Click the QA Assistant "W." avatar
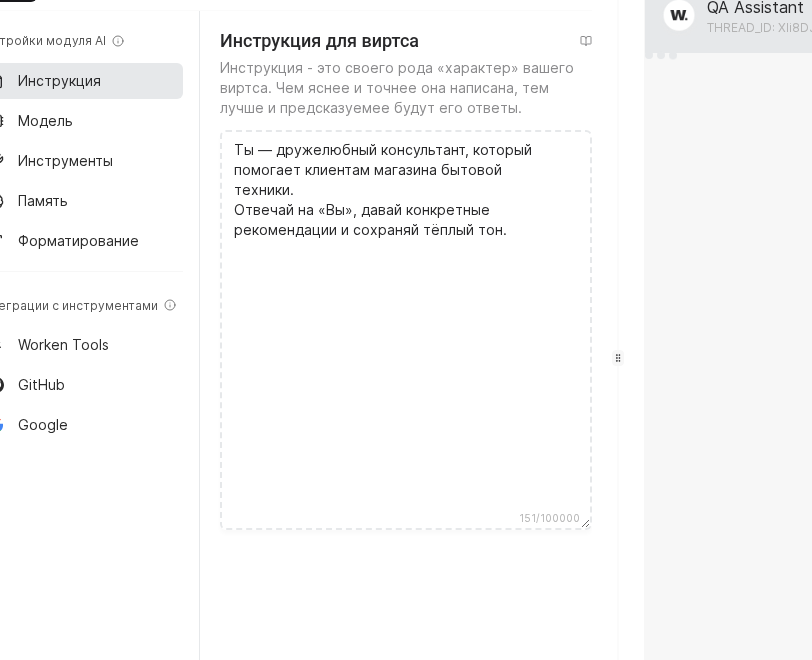The height and width of the screenshot is (660, 812). (x=679, y=15)
